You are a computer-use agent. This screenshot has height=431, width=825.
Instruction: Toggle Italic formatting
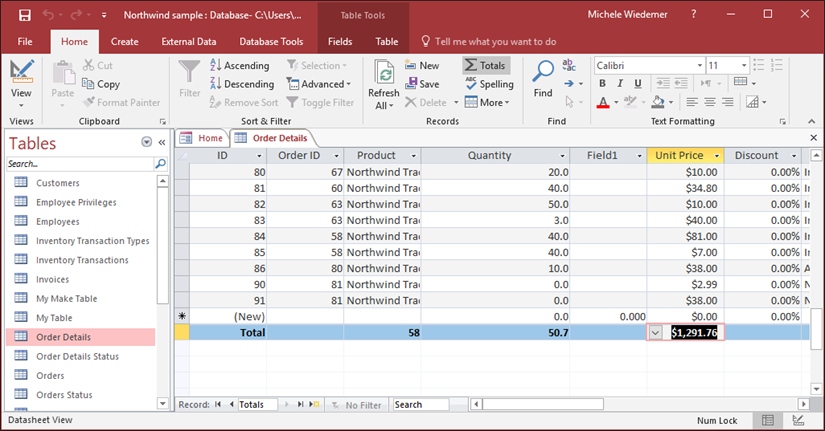(620, 83)
